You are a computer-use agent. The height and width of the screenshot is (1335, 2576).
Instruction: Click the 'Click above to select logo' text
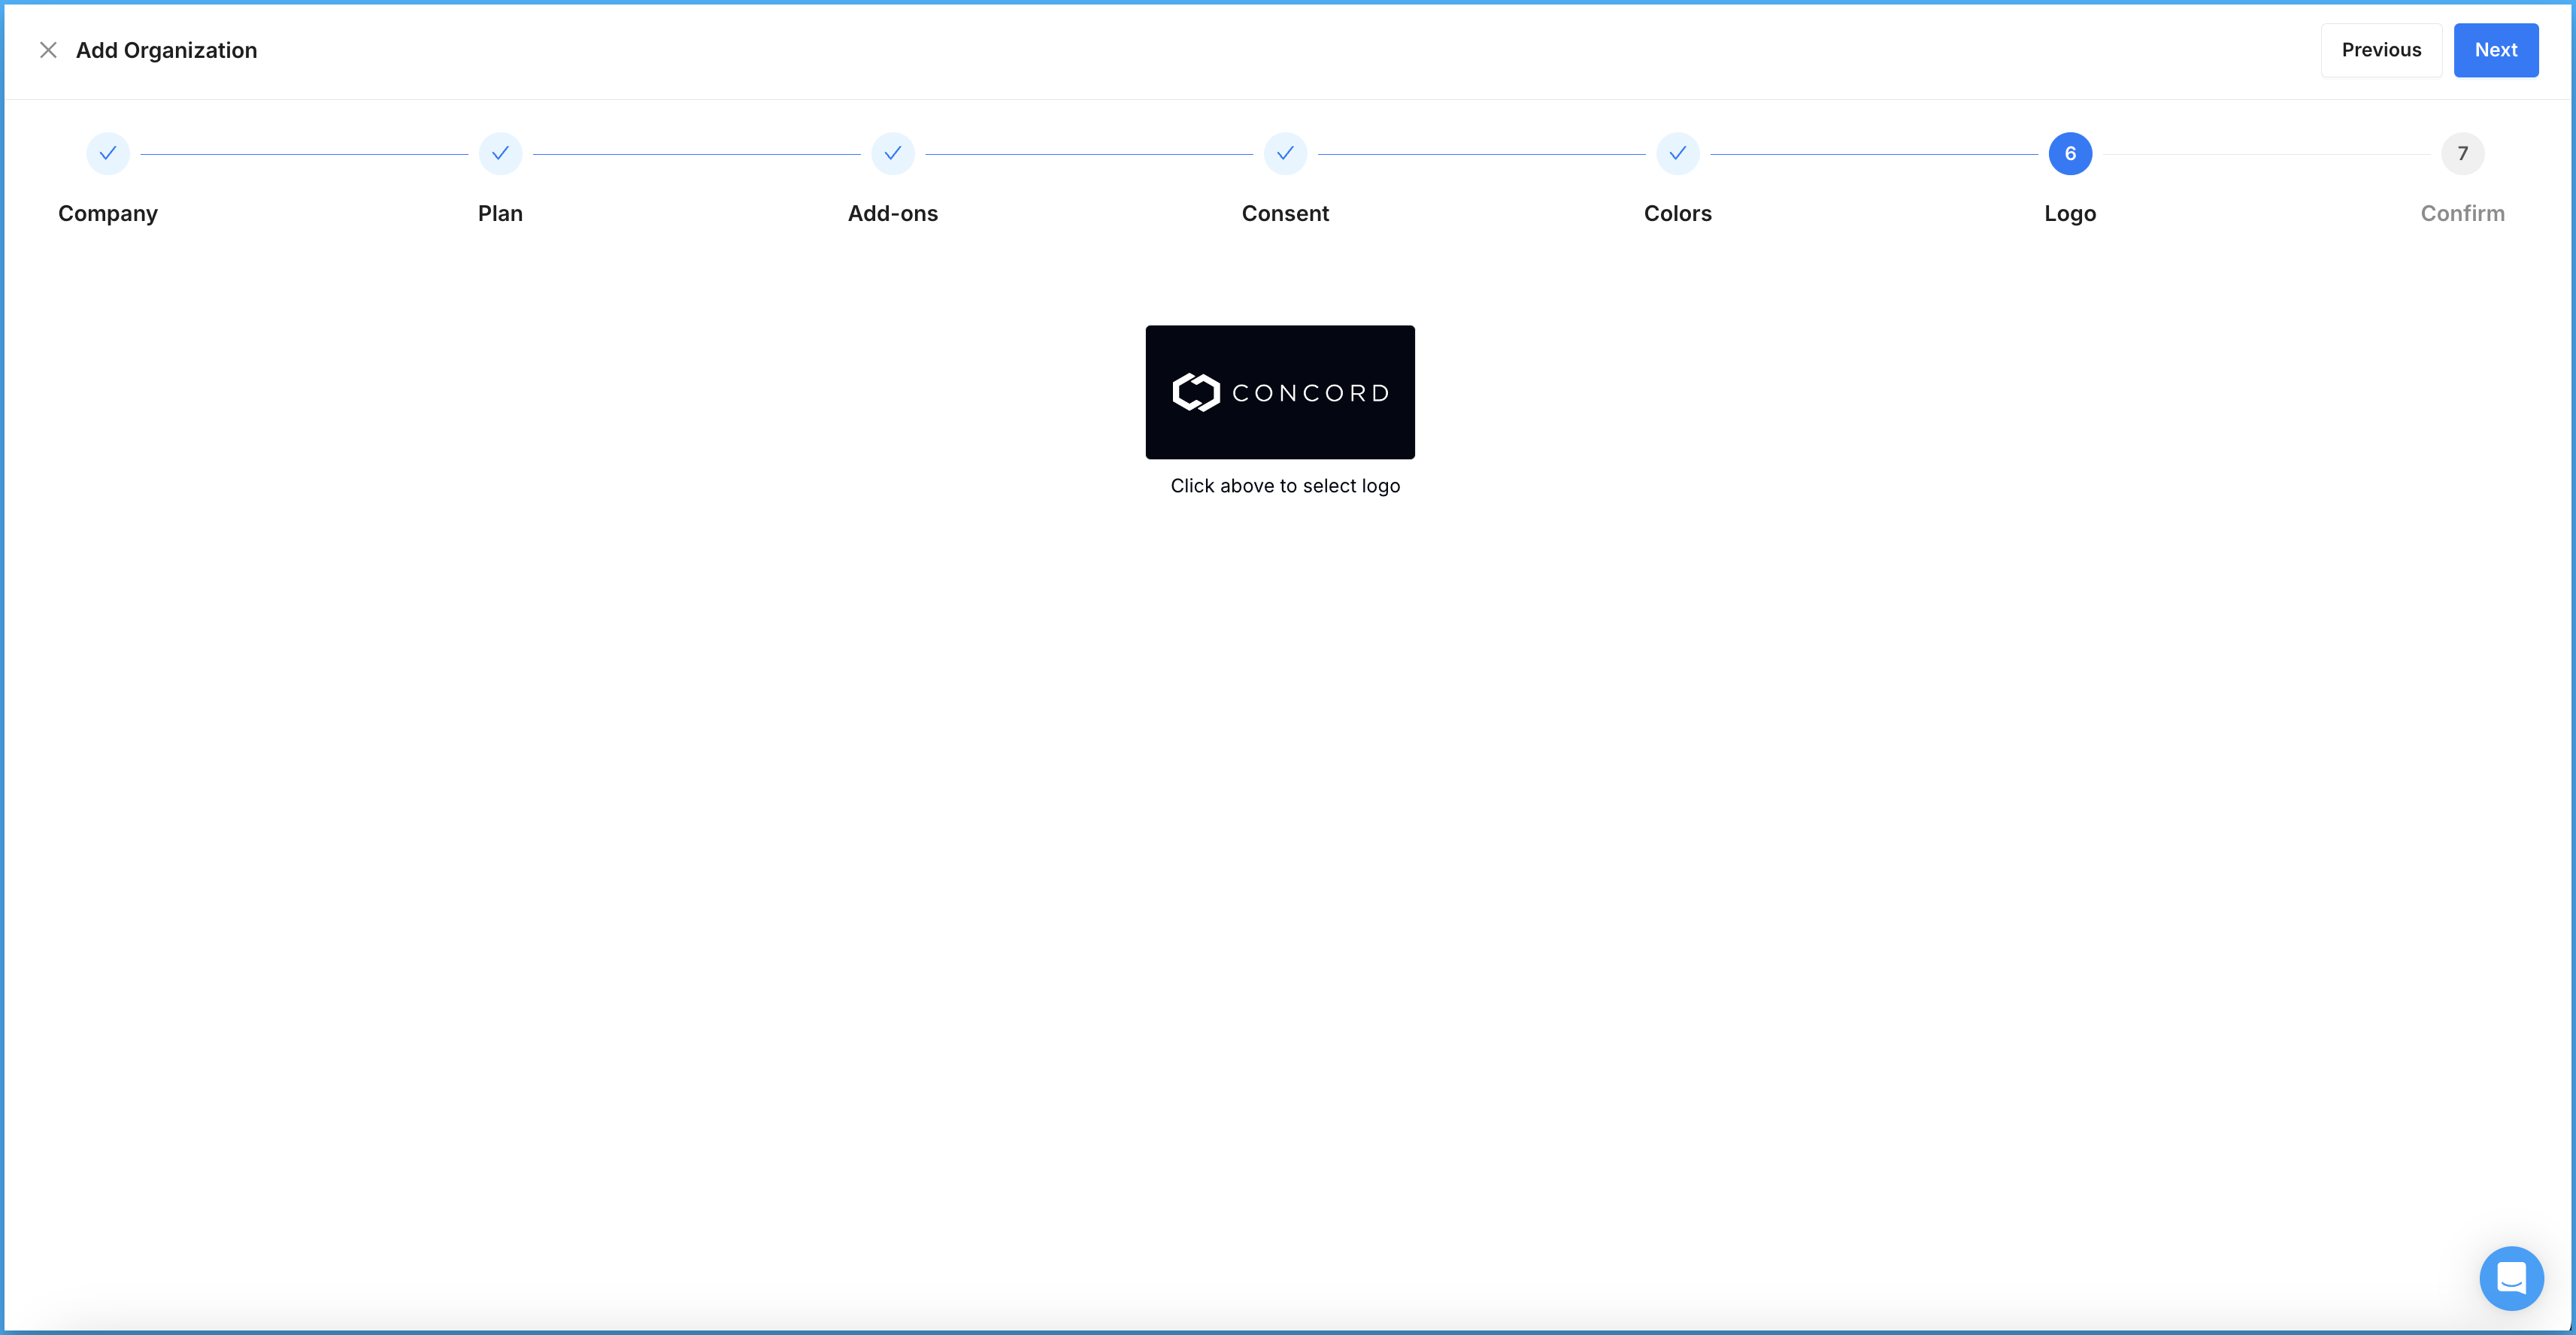click(1285, 486)
